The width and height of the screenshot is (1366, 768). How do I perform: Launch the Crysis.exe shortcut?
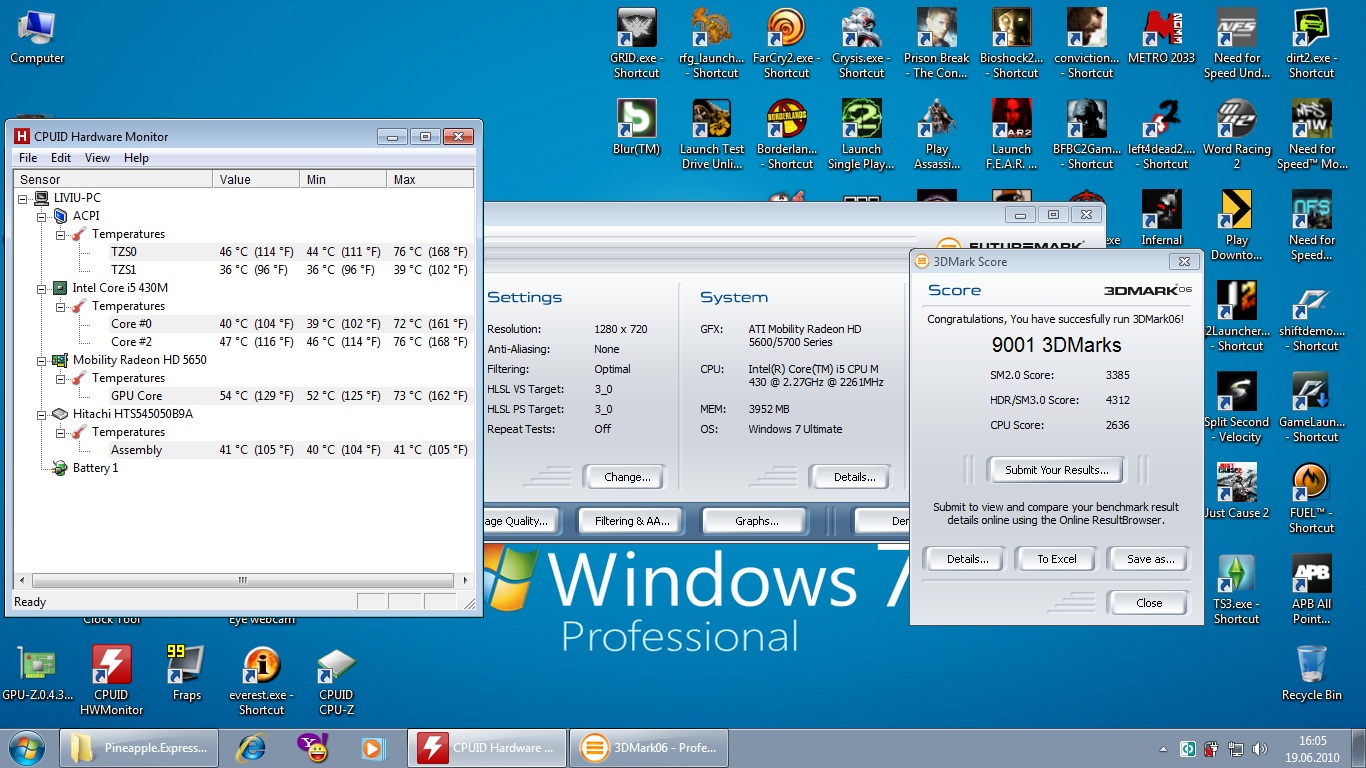coord(861,44)
